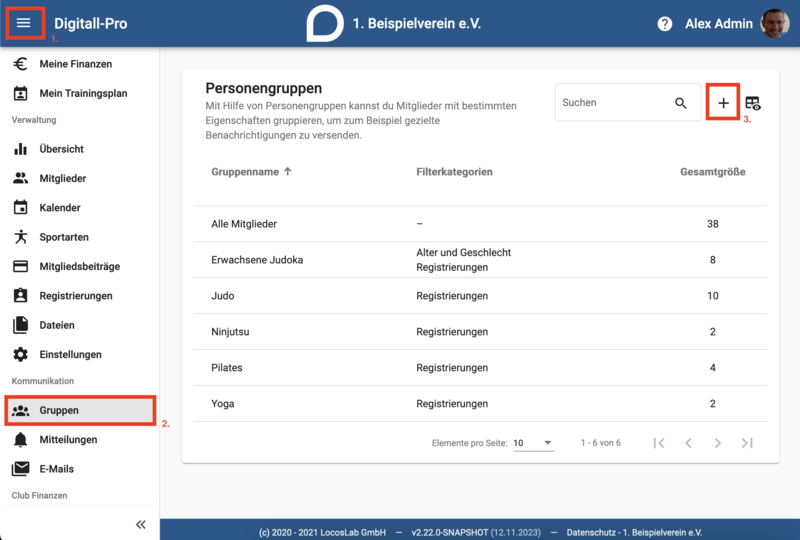Click the Kalender calendar icon
Screen dimensions: 800x540
20,208
